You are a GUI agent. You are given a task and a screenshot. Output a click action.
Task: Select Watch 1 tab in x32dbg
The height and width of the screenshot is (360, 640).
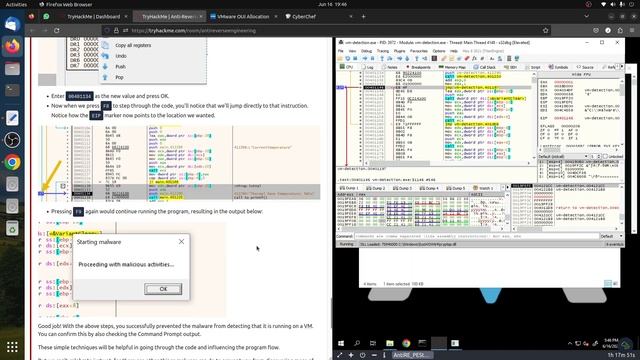(483, 188)
